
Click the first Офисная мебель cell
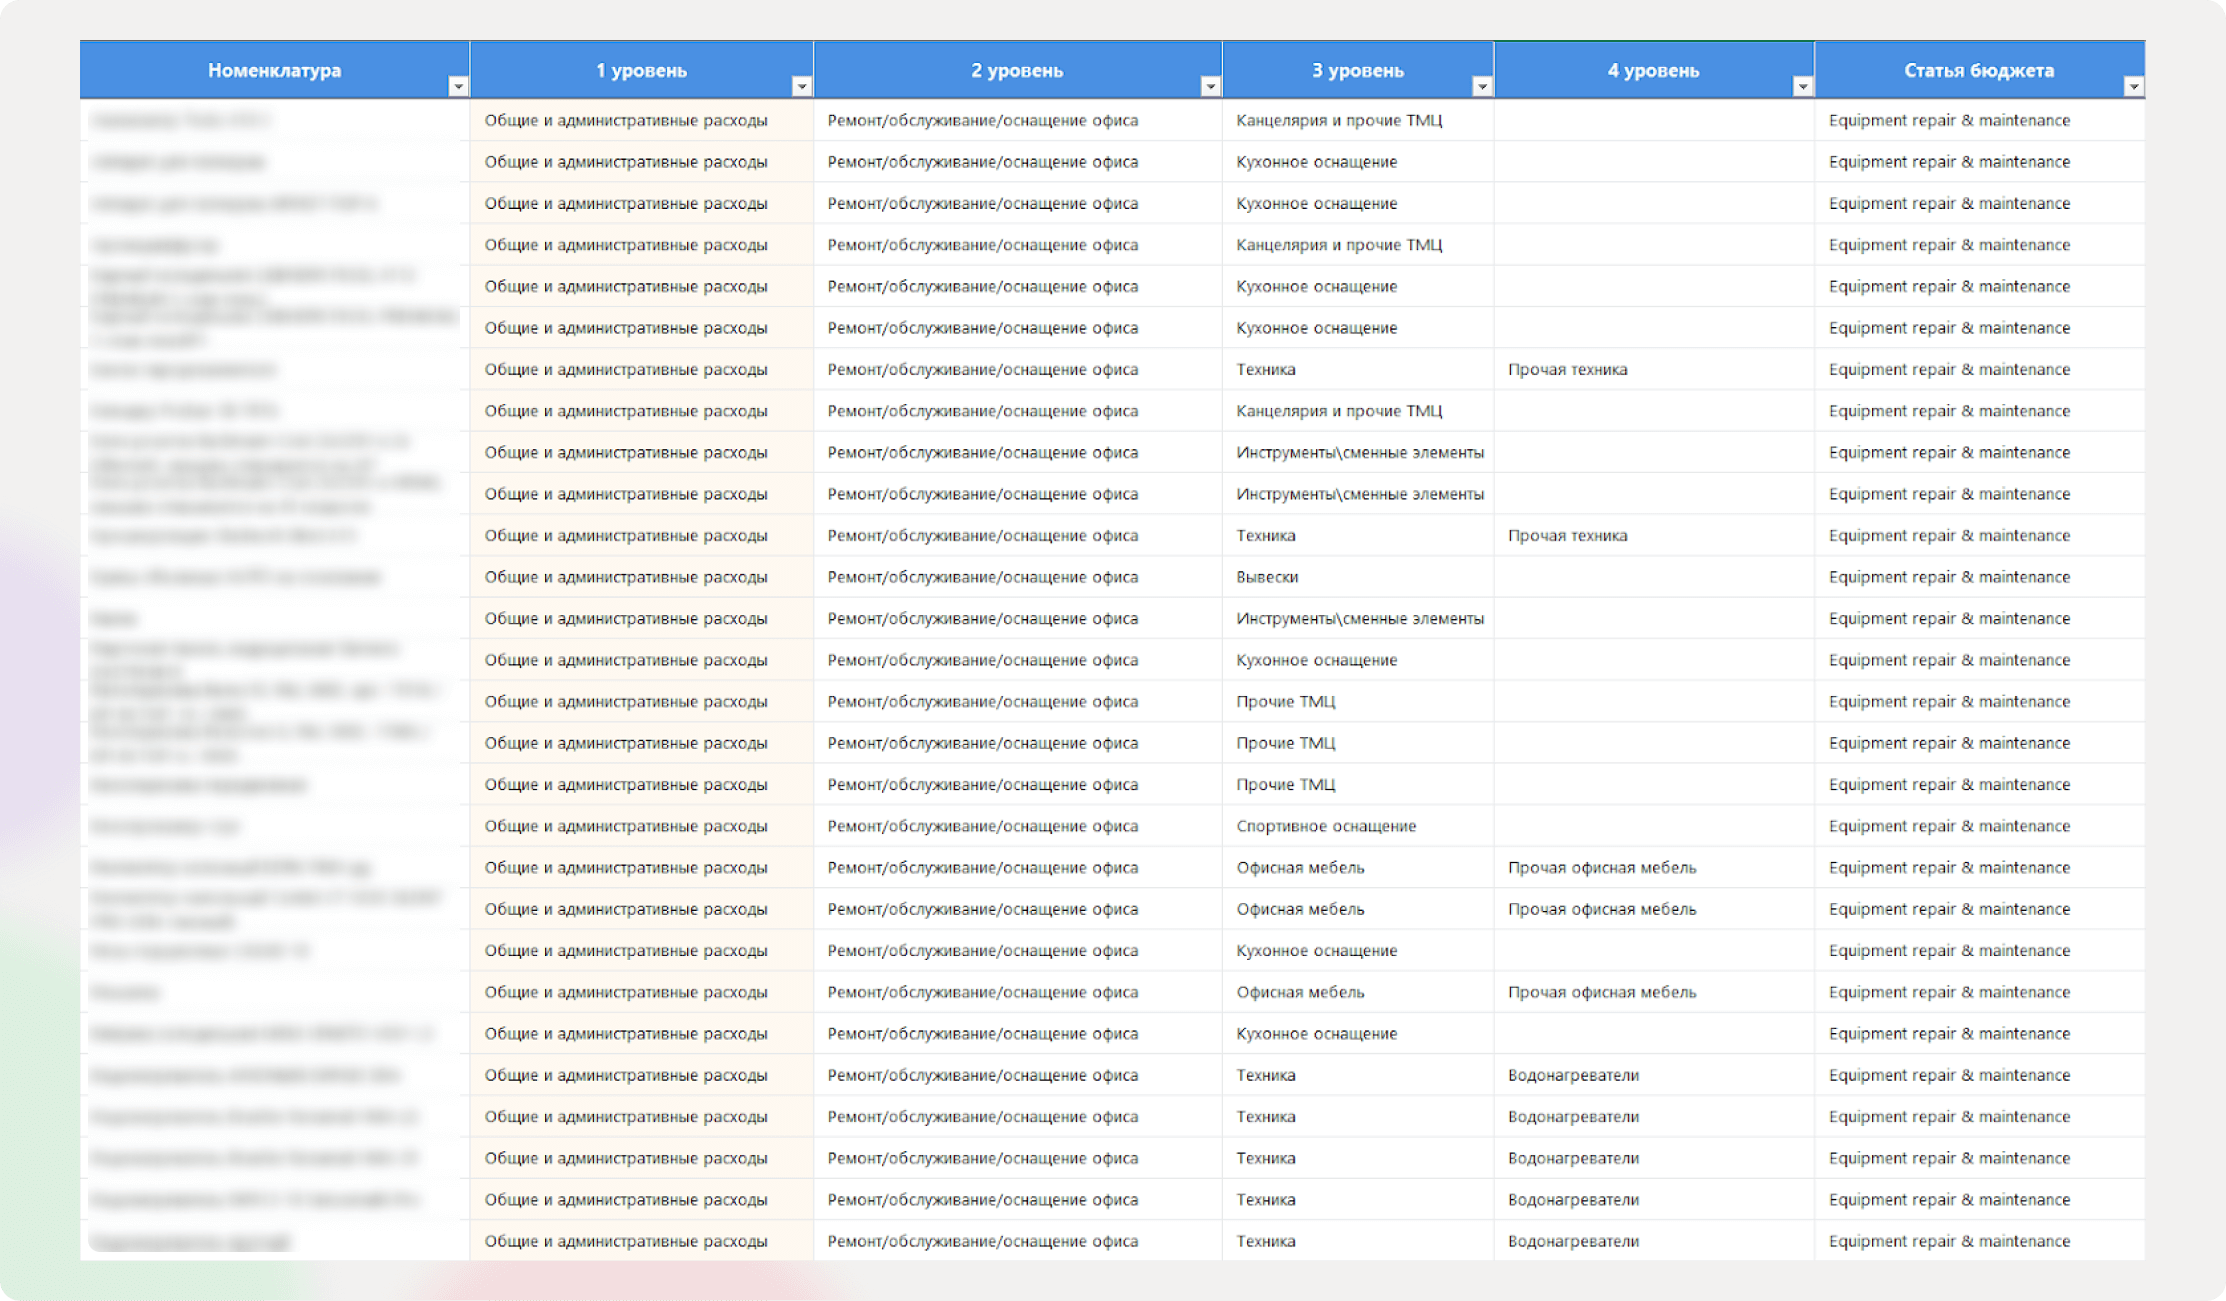tap(1300, 867)
